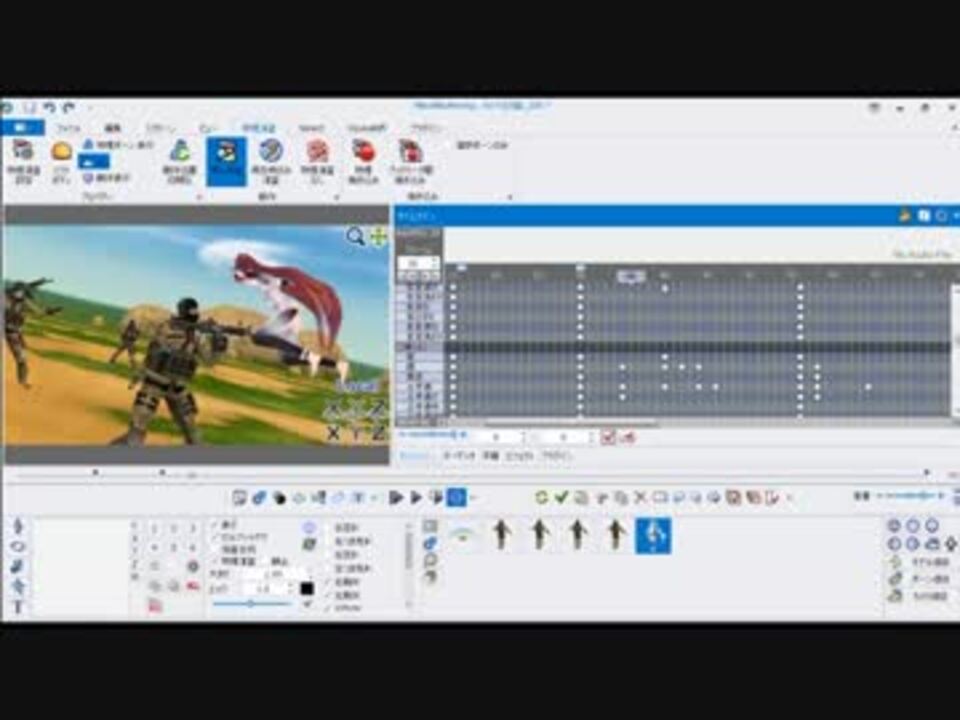This screenshot has height=720, width=960.
Task: Open the blue file tab in the ribbon
Action: [x=23, y=127]
